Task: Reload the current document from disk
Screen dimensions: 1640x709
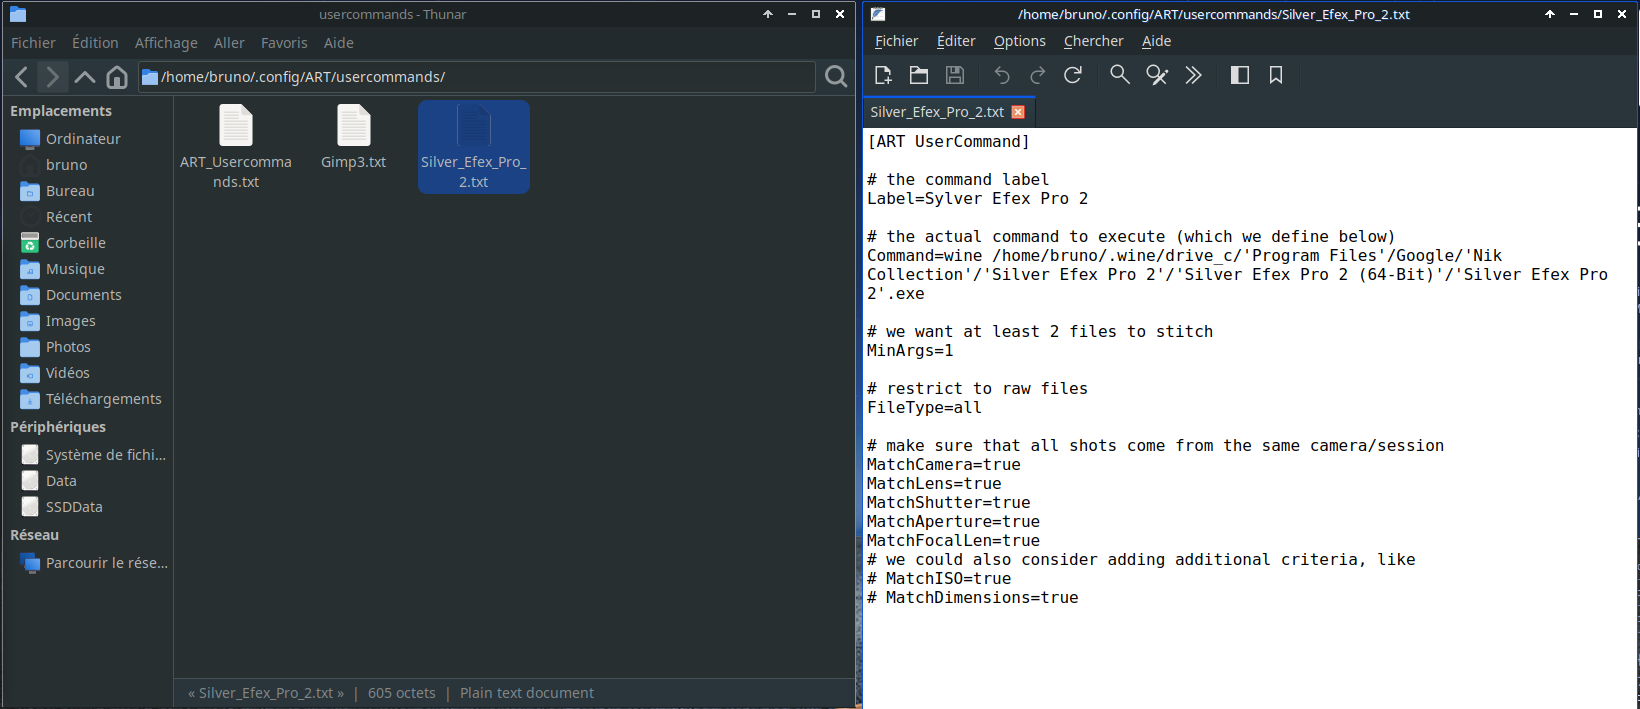Action: (1073, 75)
